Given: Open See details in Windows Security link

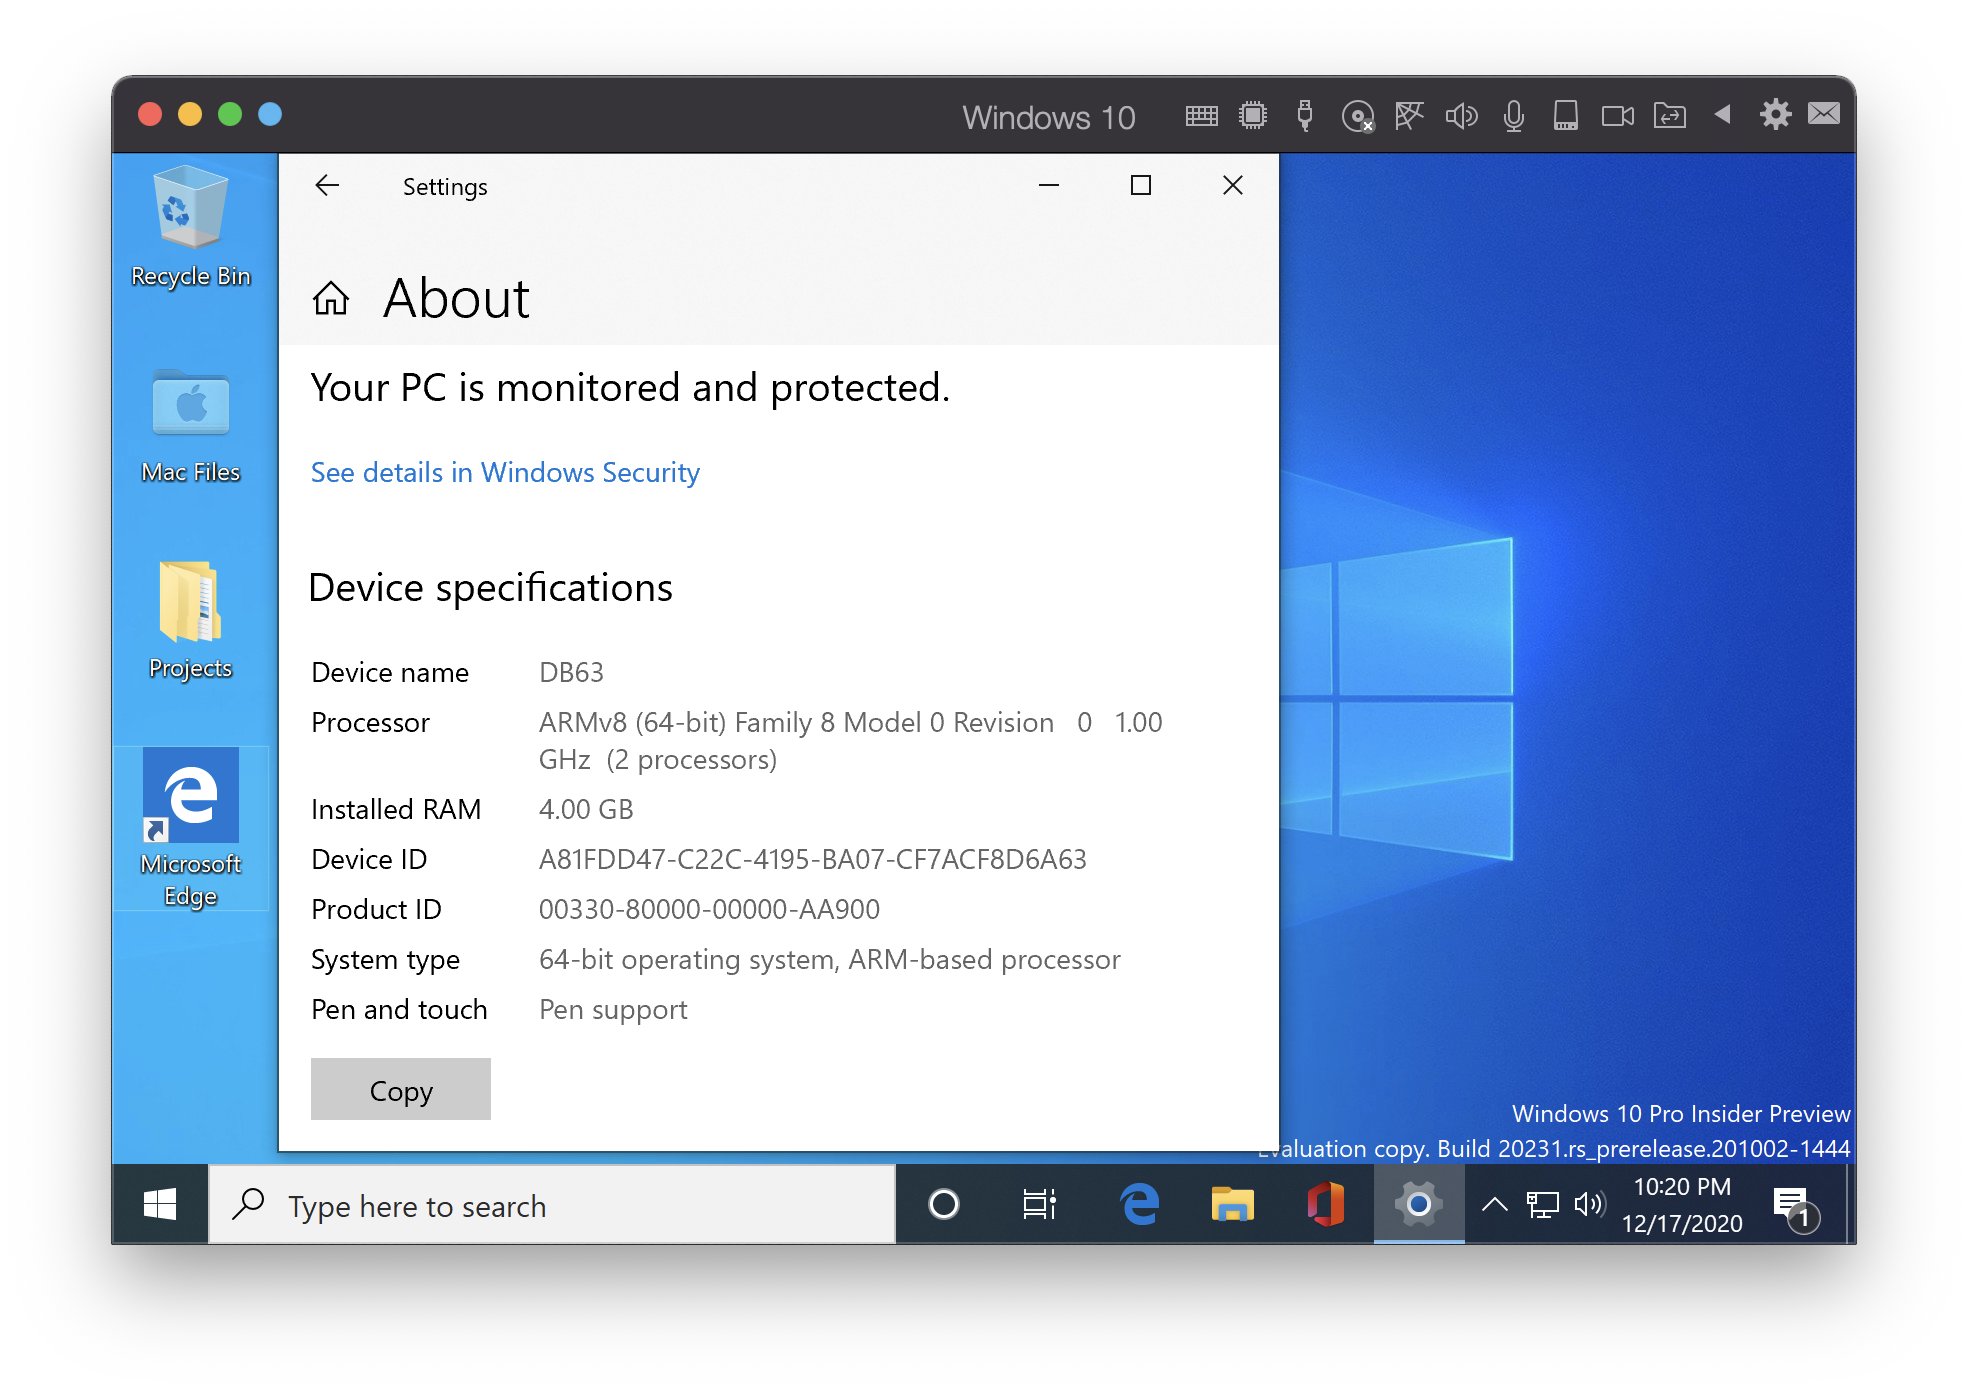Looking at the screenshot, I should (x=505, y=472).
